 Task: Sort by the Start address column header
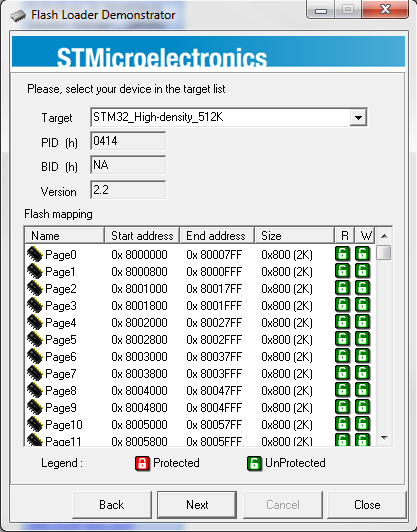(142, 235)
